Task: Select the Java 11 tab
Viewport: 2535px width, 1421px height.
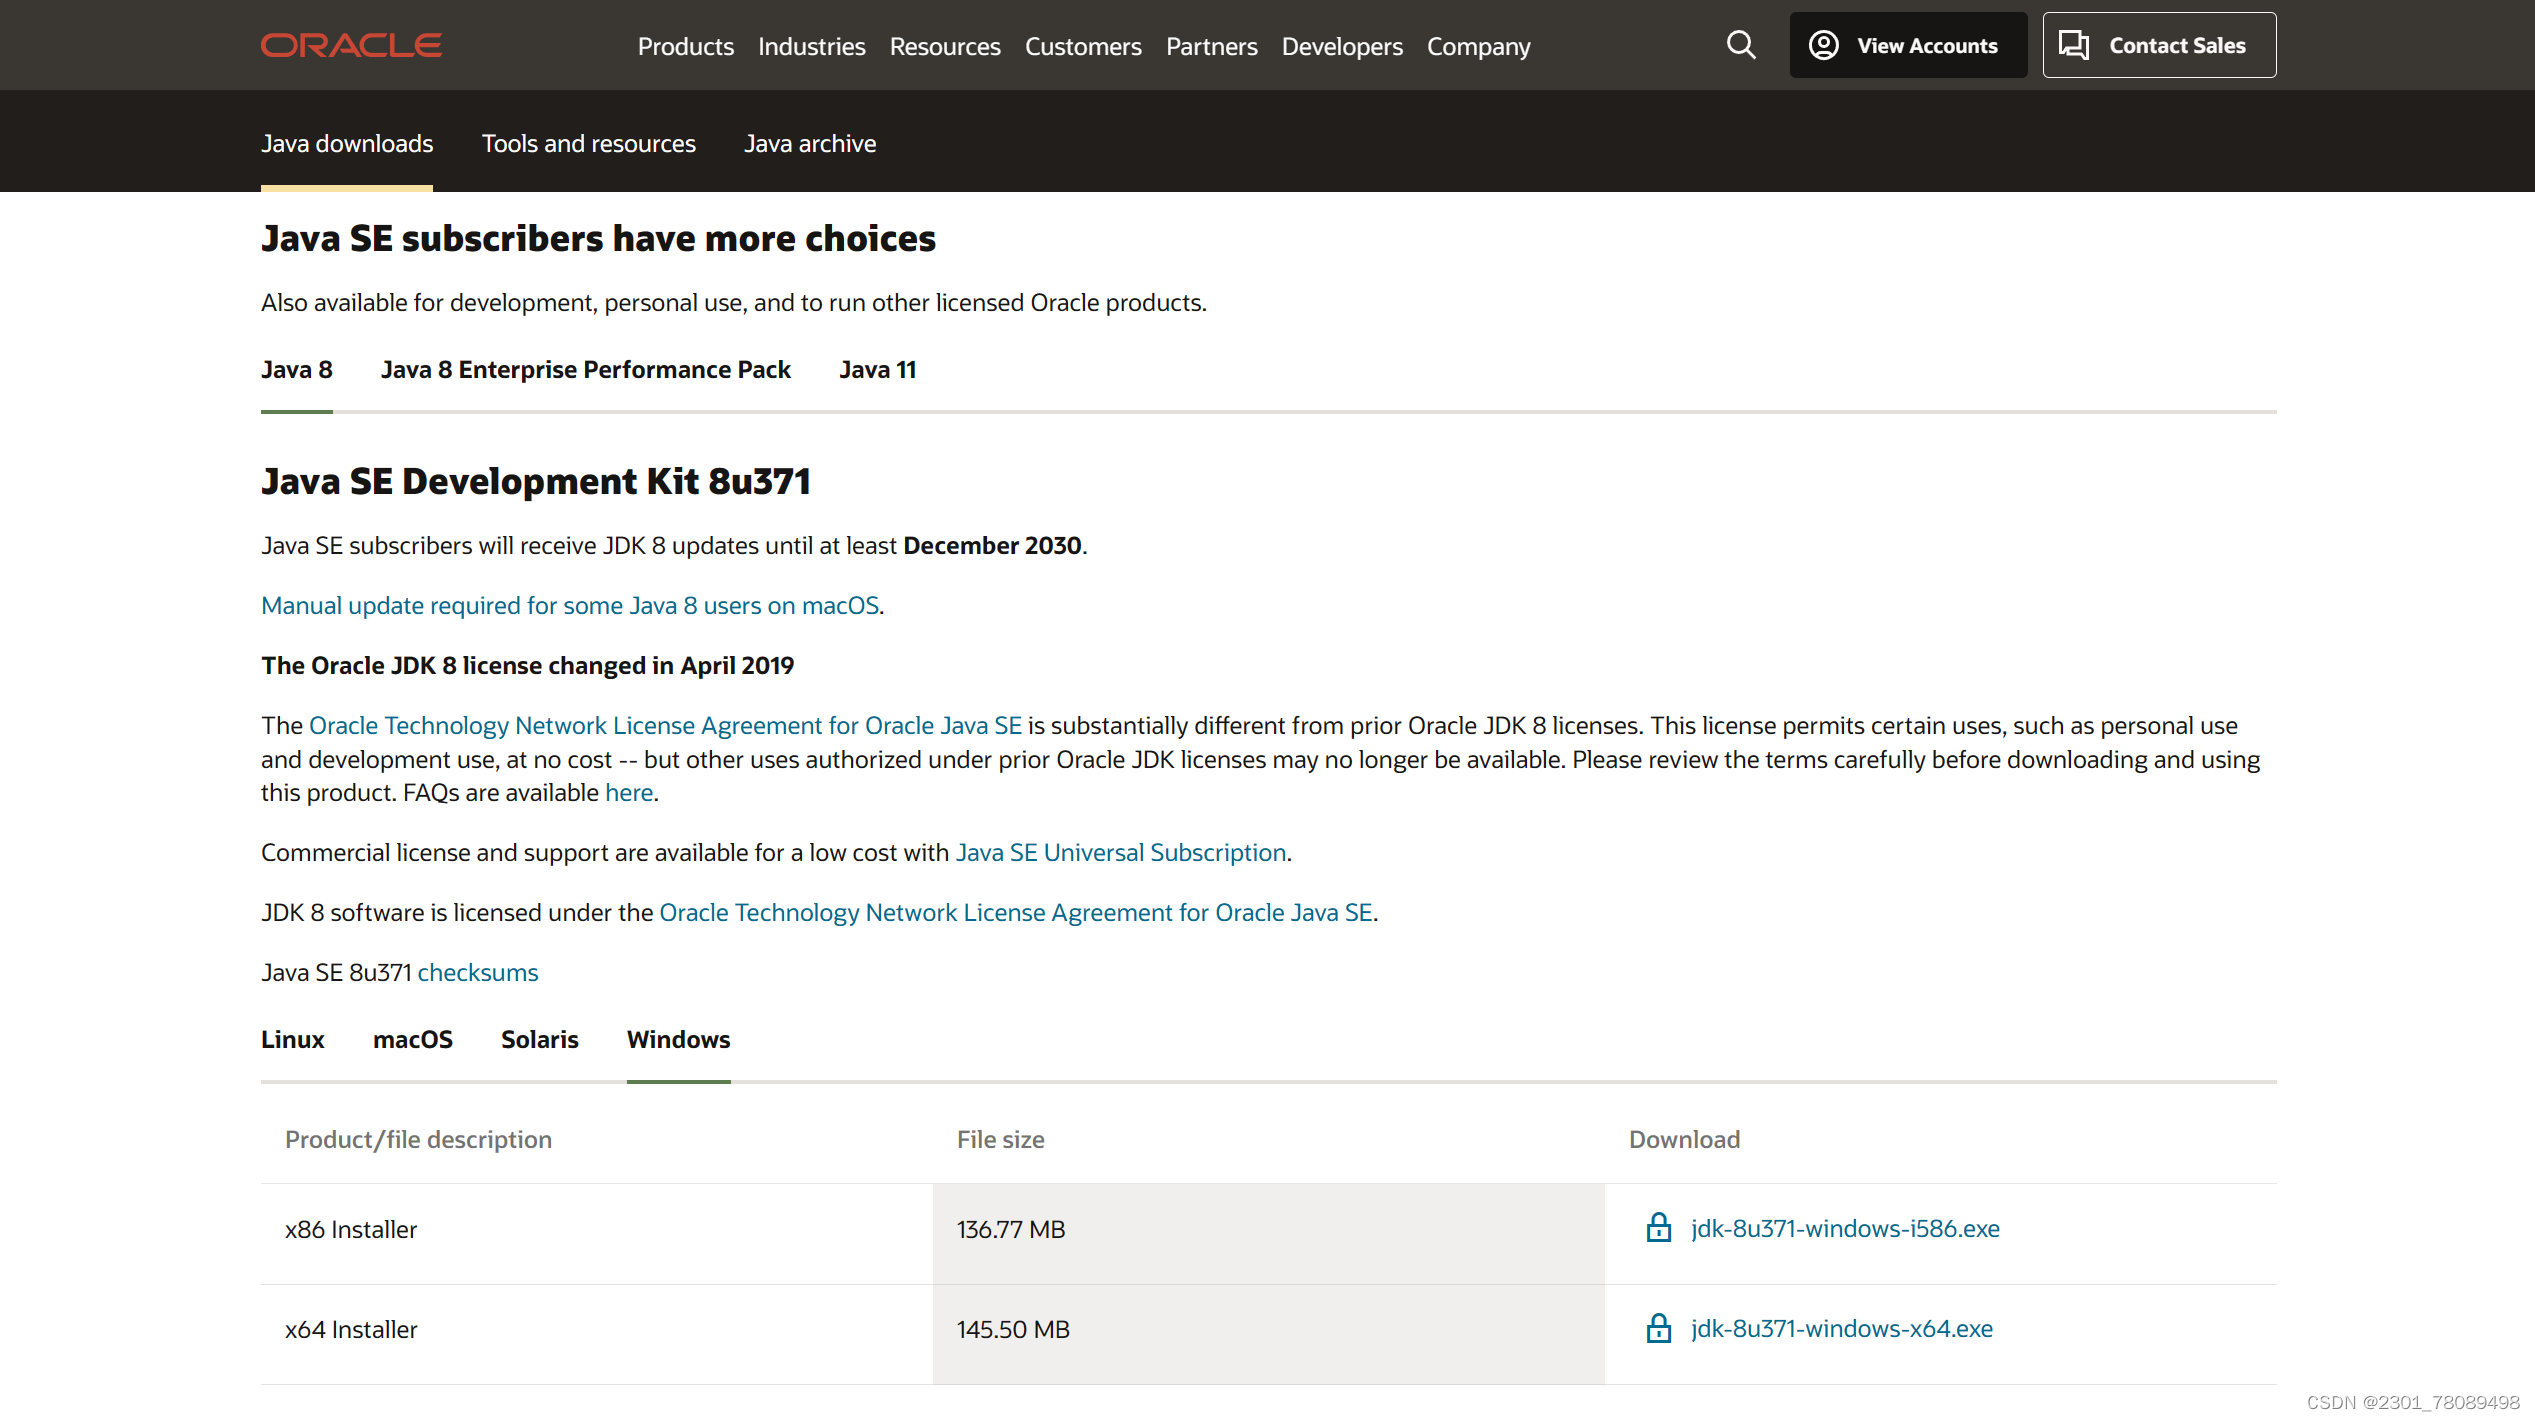Action: 877,369
